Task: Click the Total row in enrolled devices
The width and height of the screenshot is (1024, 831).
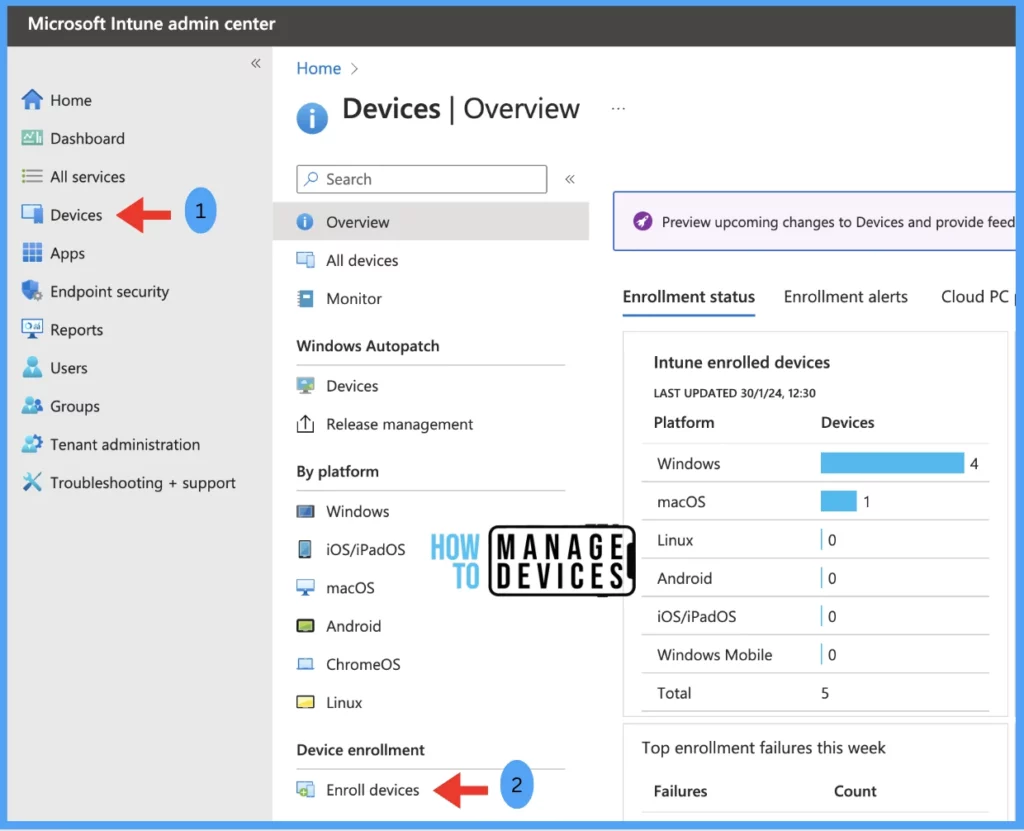Action: [815, 692]
